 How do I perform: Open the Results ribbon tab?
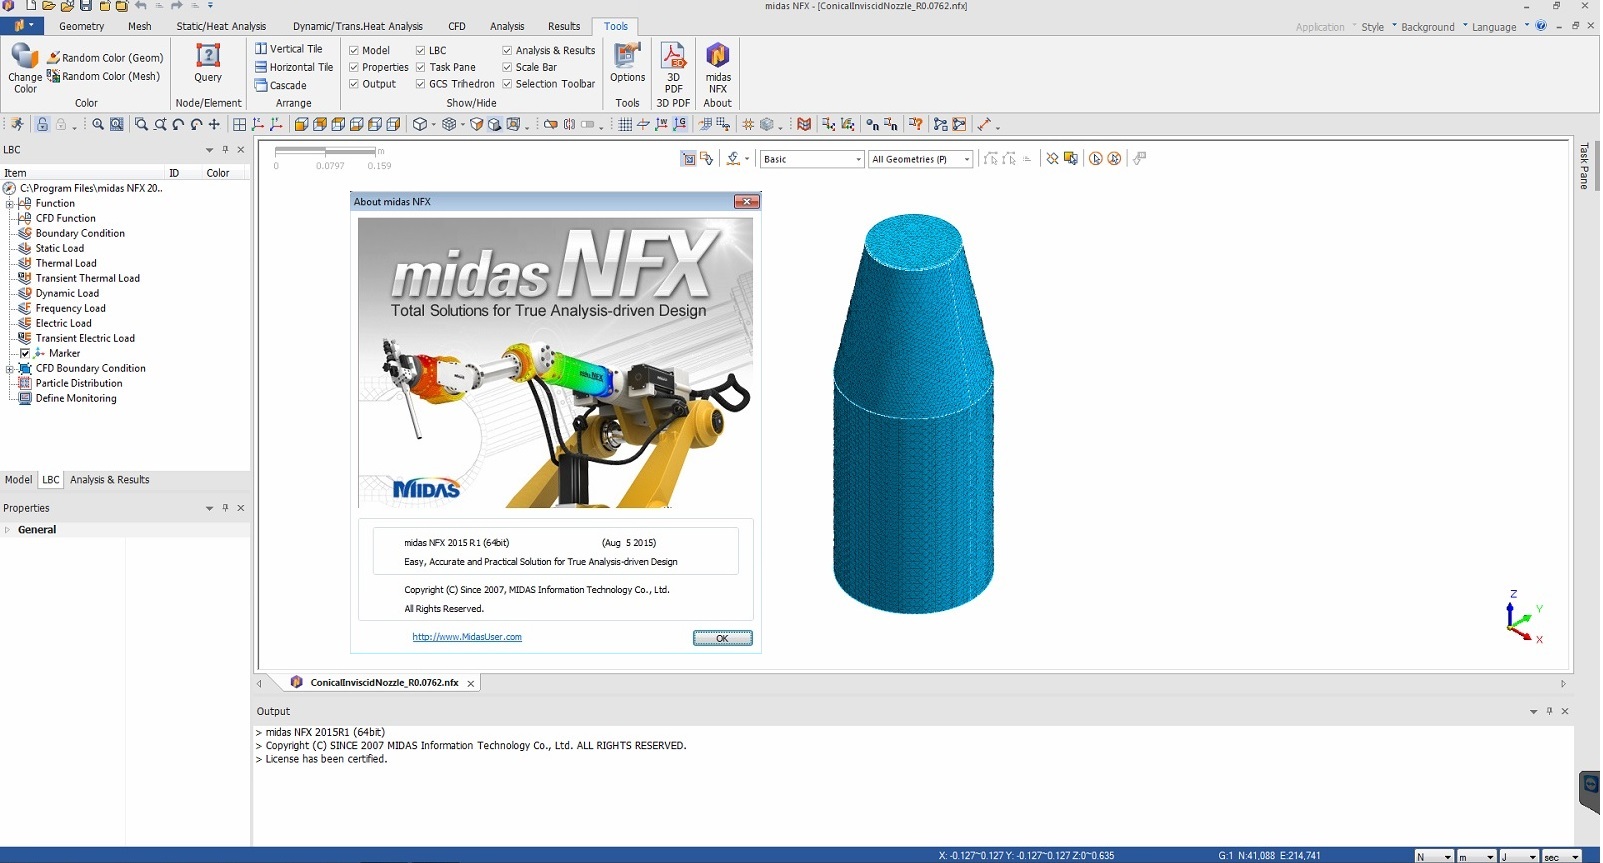pyautogui.click(x=564, y=26)
